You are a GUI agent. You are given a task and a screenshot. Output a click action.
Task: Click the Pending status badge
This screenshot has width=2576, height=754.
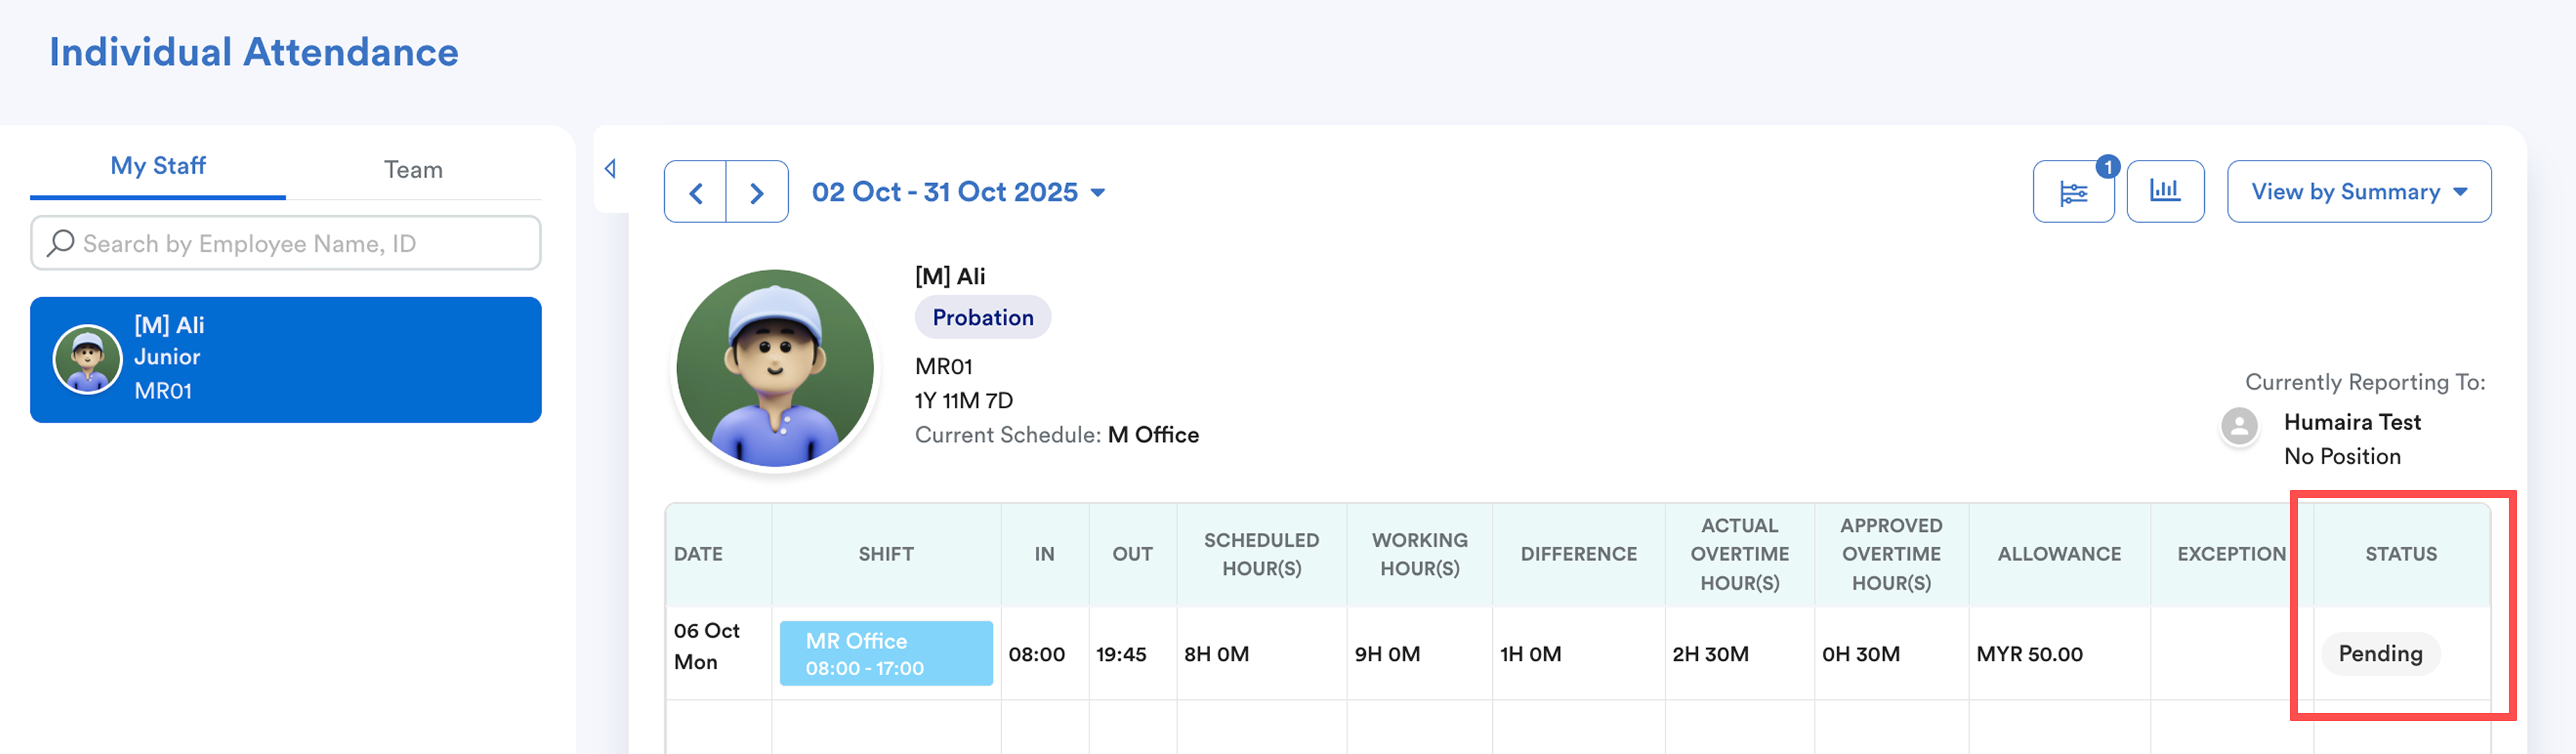point(2380,654)
